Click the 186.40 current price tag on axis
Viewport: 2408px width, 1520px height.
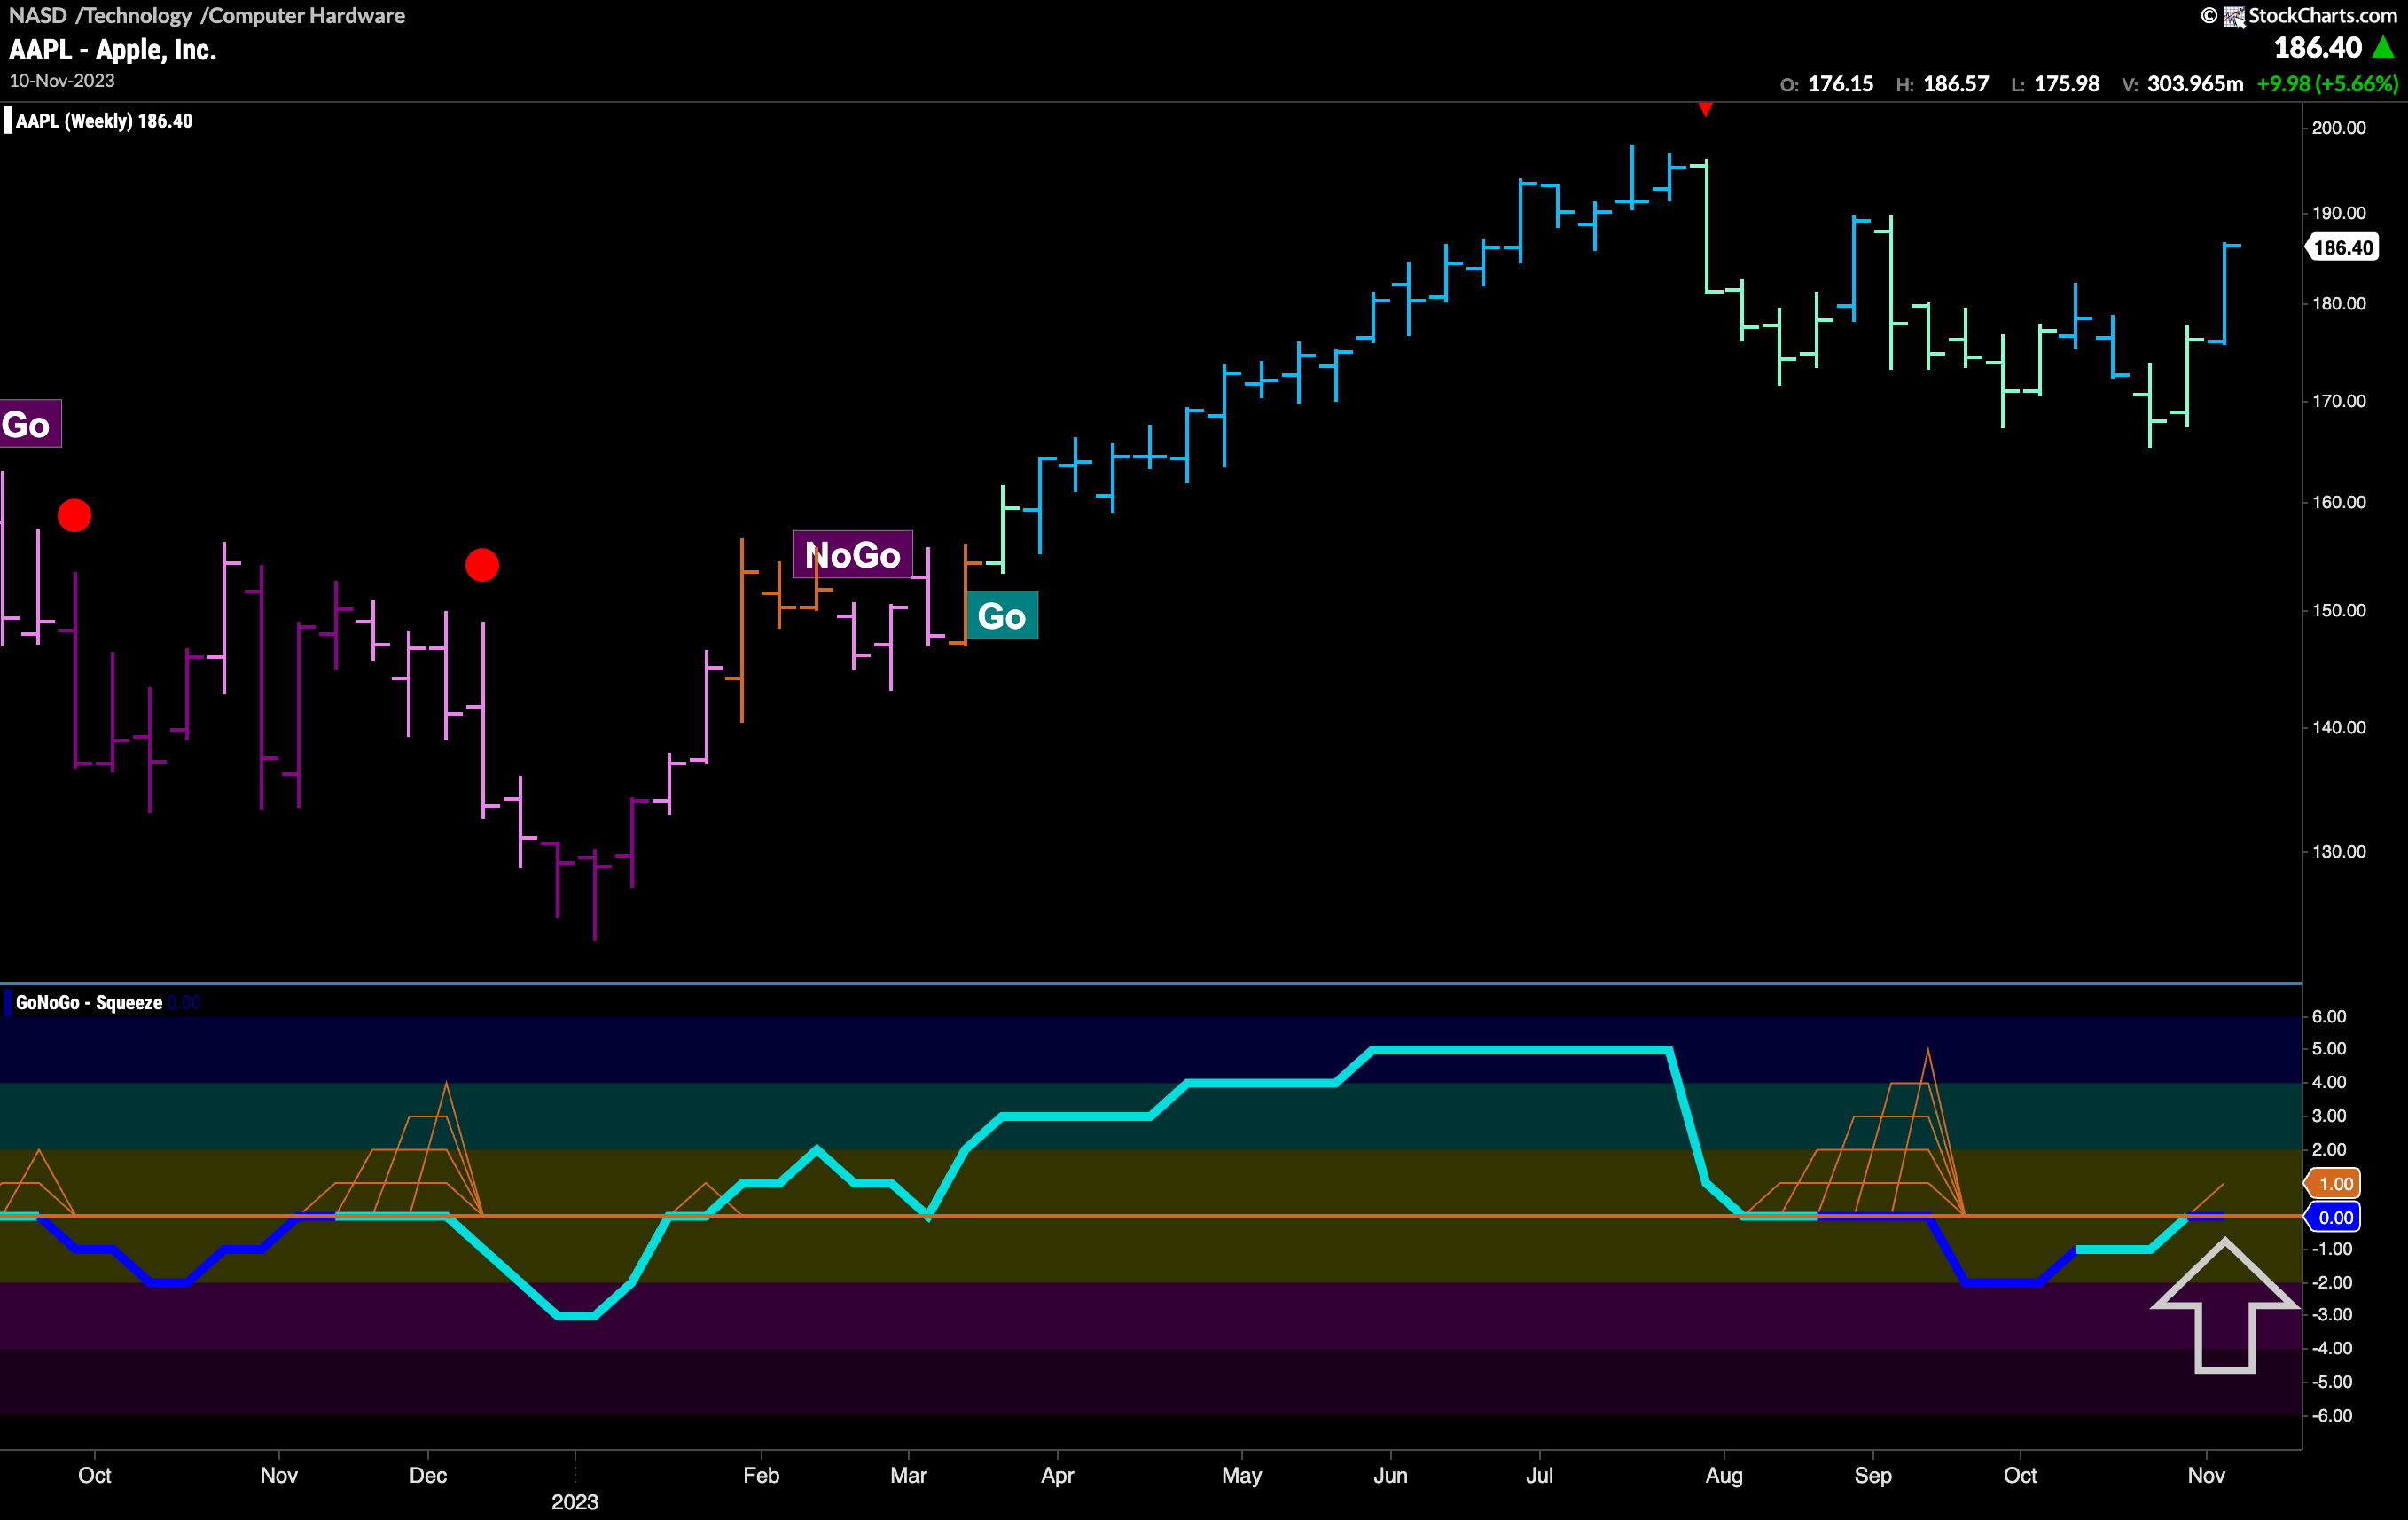tap(2342, 247)
